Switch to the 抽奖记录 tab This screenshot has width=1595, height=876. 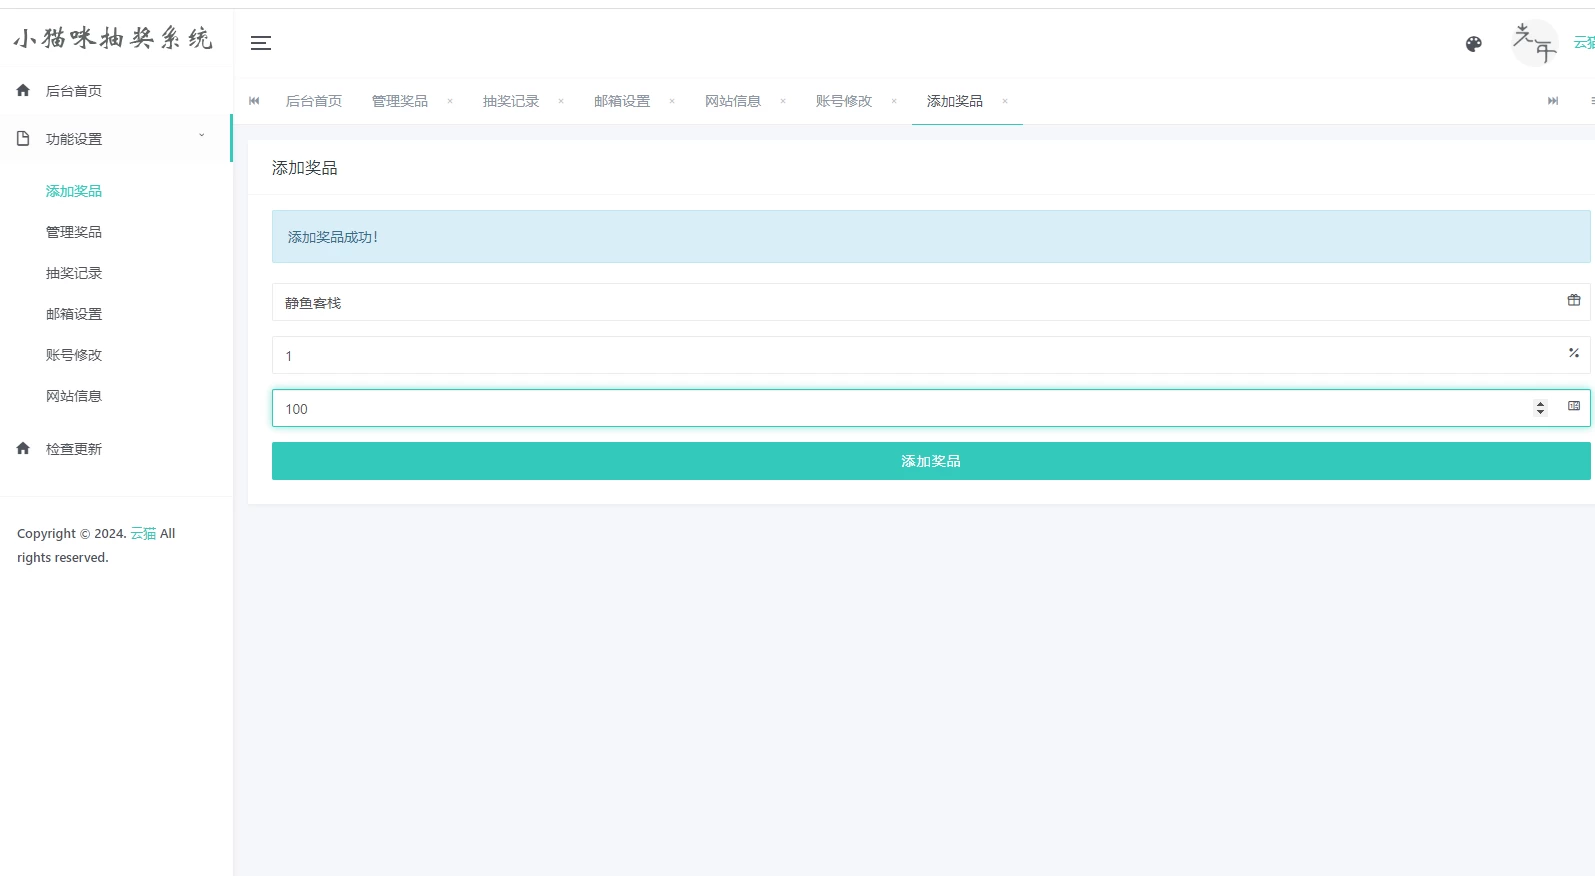point(510,101)
